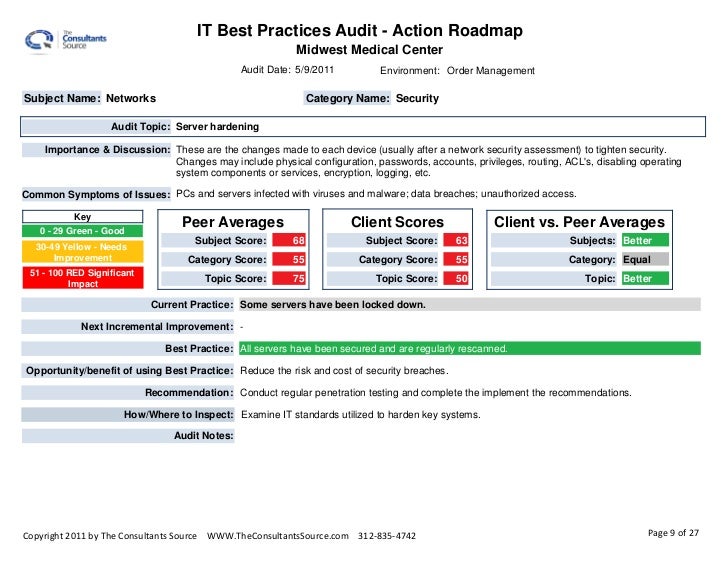Click the 'Key' legend header box

click(x=83, y=217)
